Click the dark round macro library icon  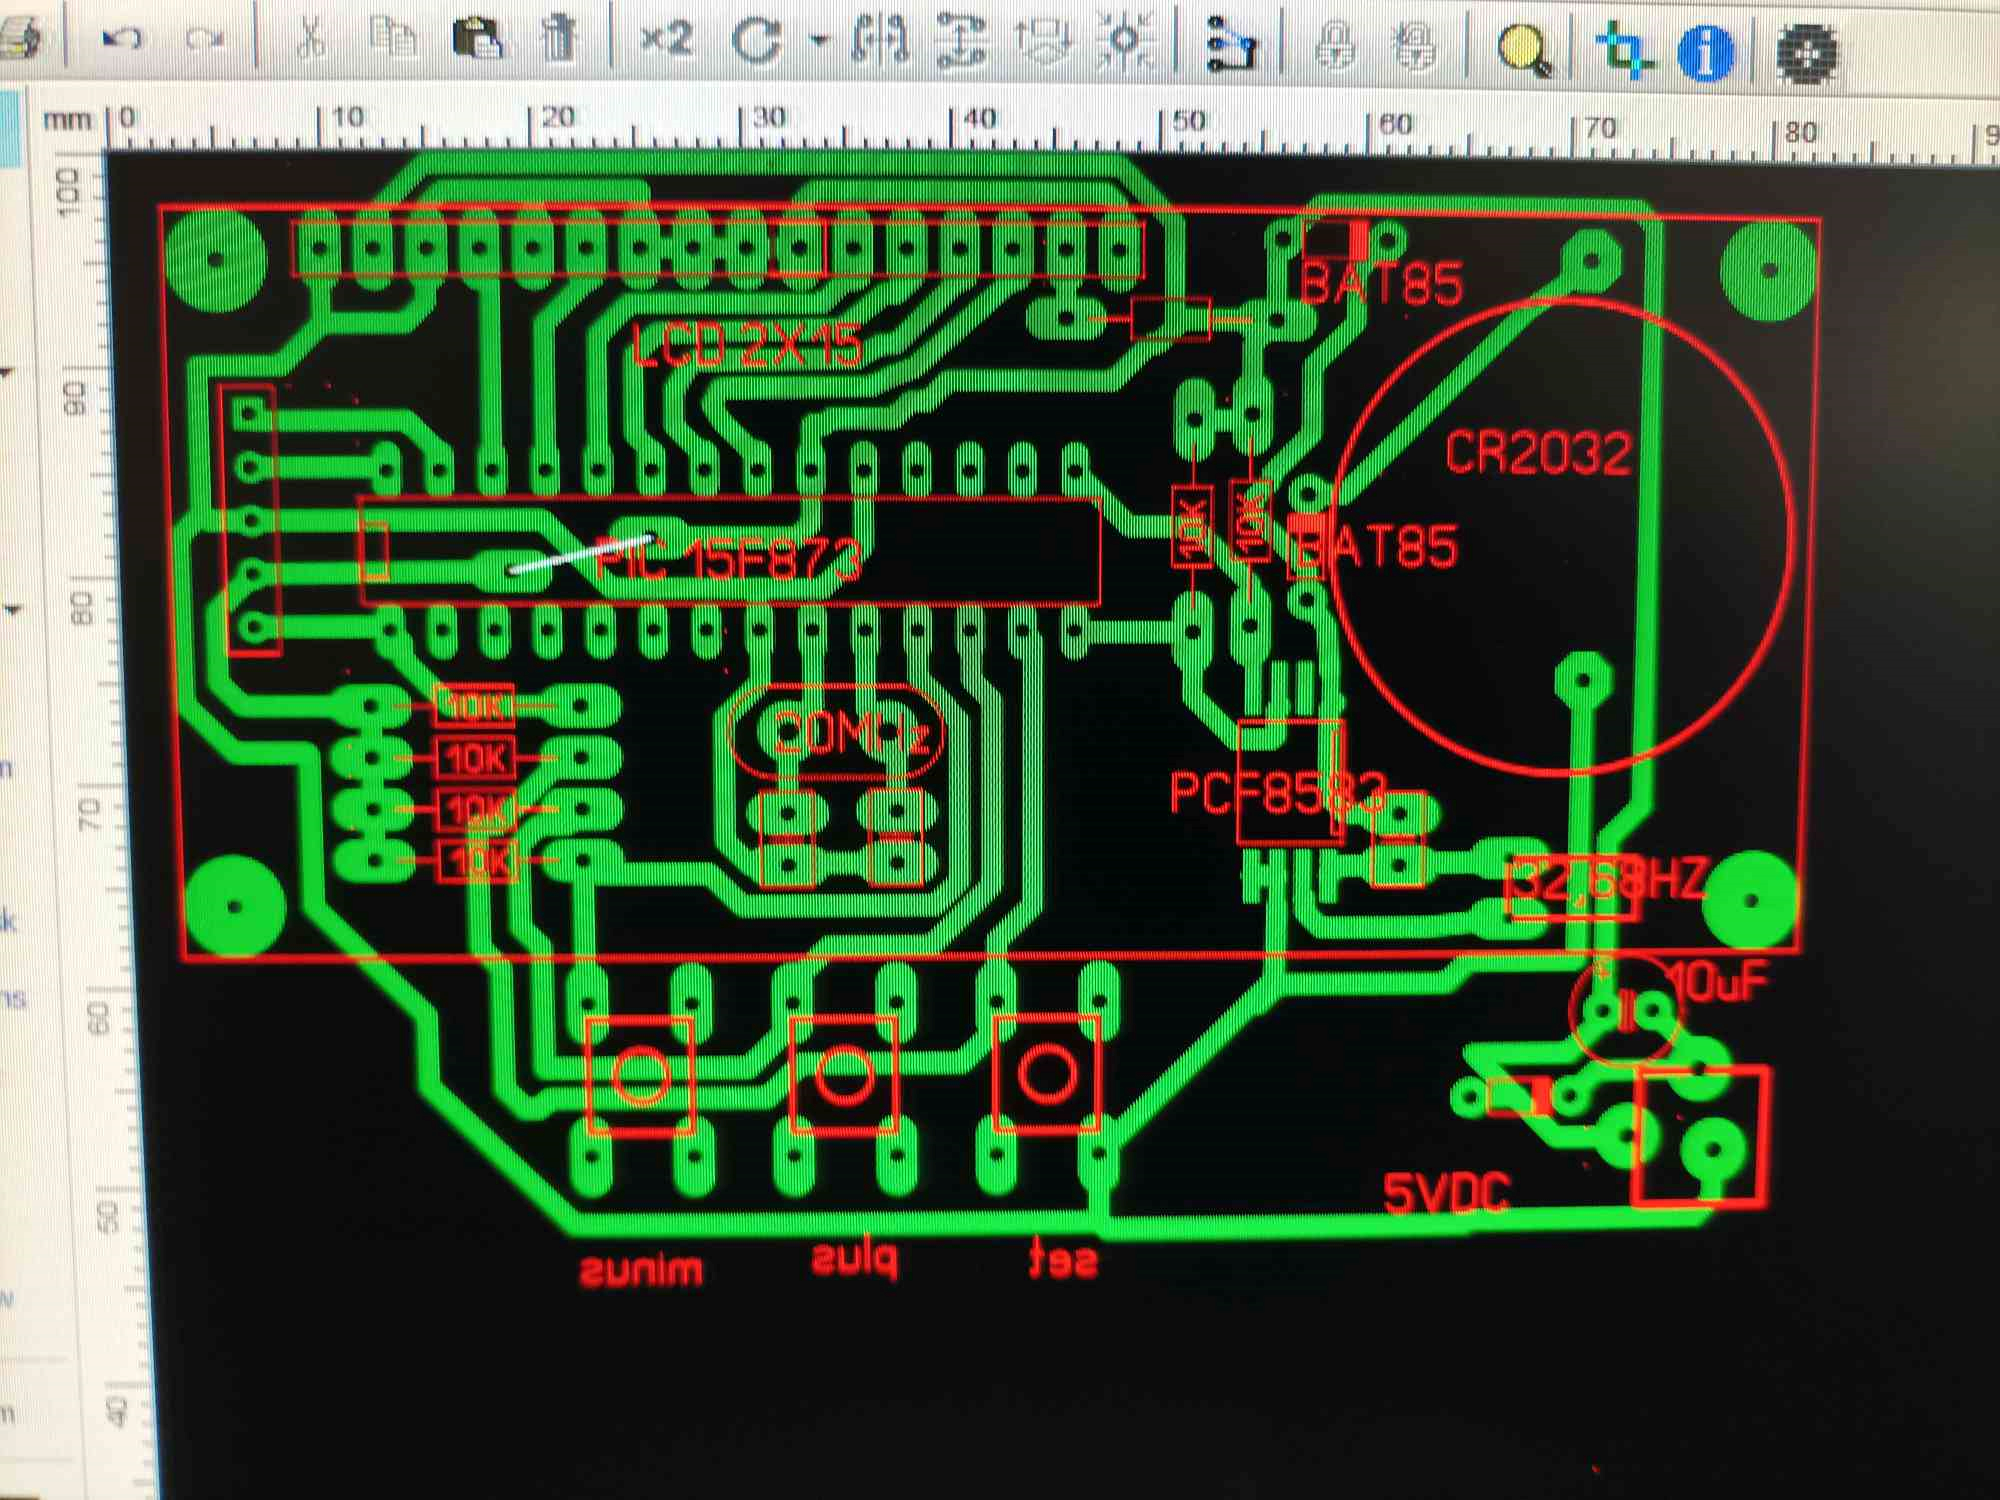[x=1808, y=52]
